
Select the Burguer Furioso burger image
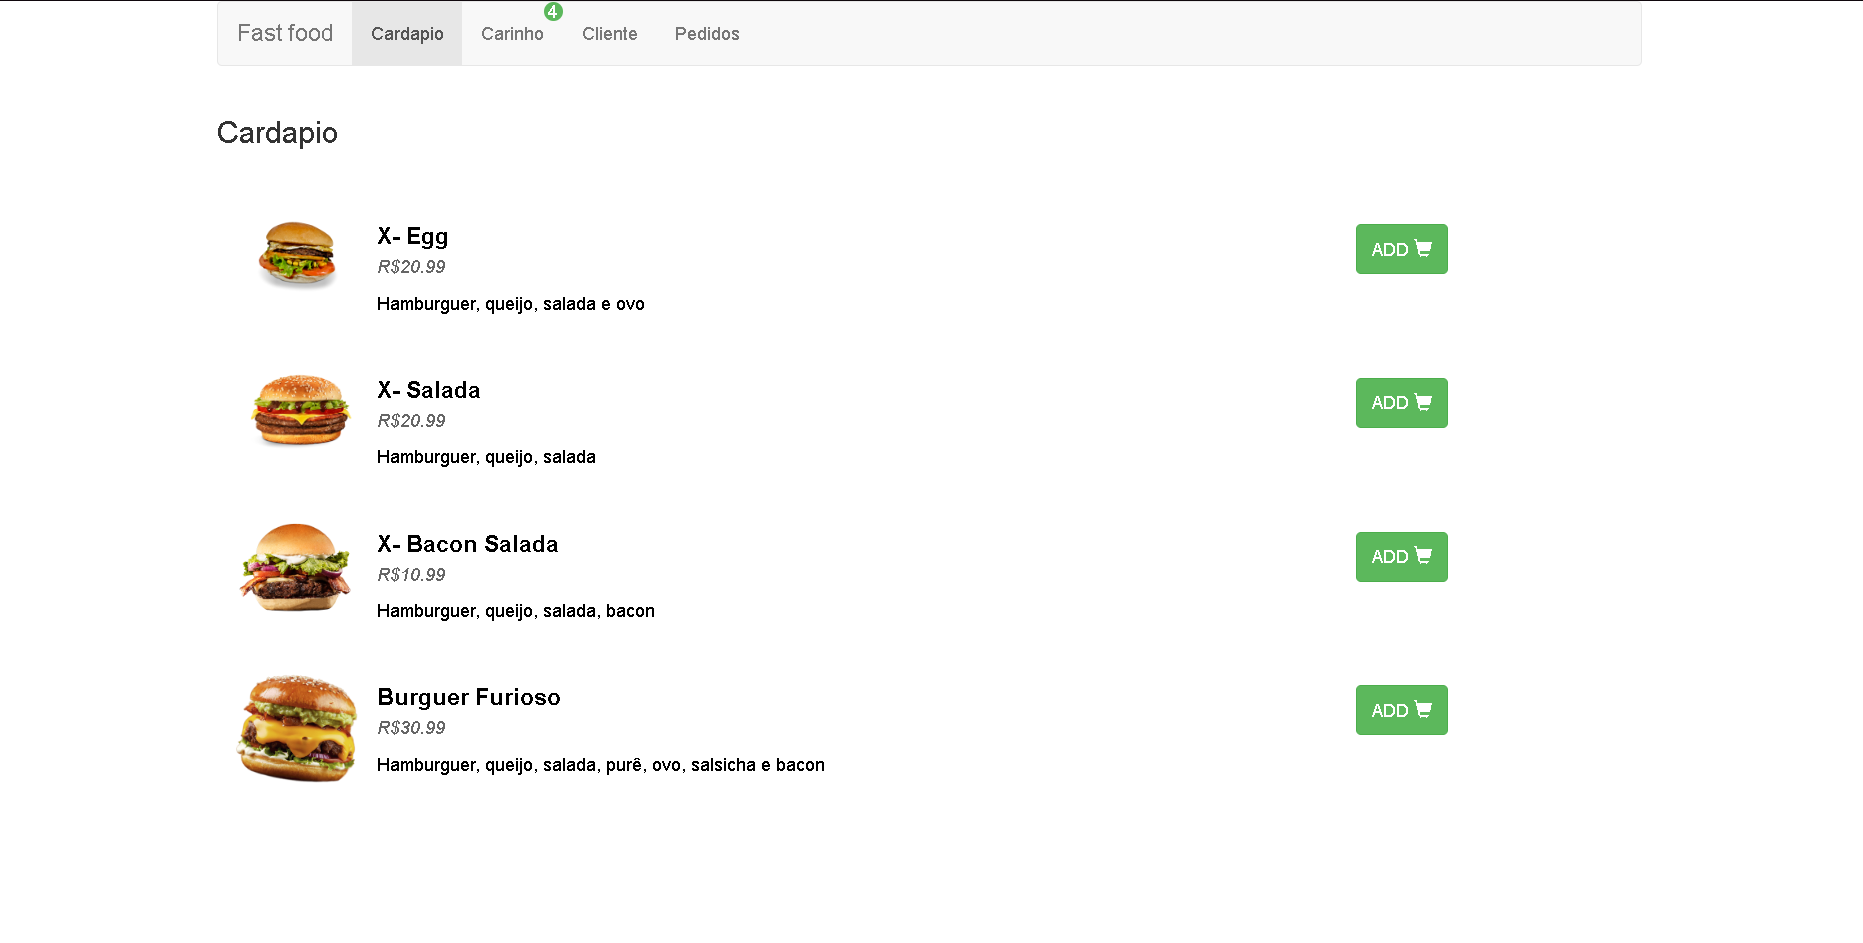[297, 728]
